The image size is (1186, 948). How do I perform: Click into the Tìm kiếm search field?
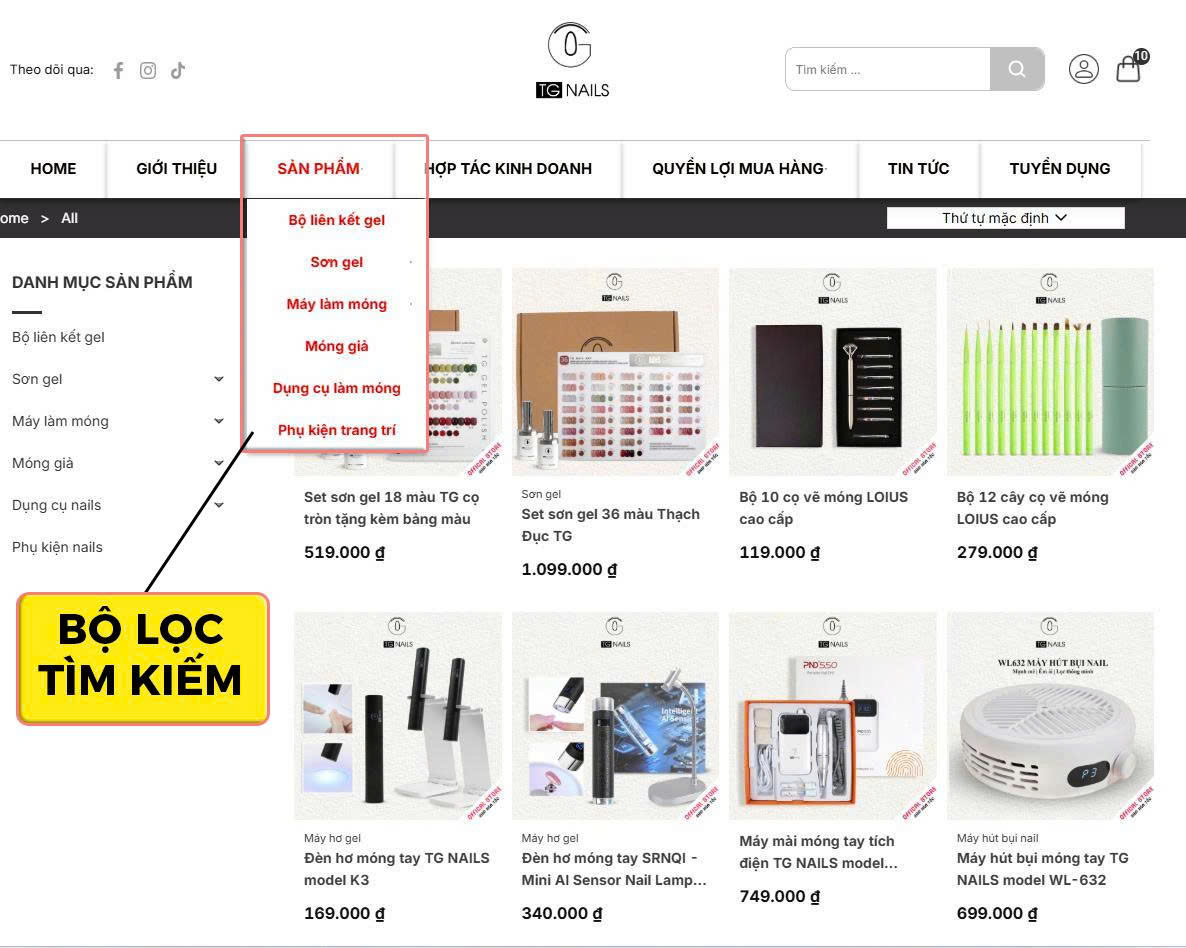(888, 69)
